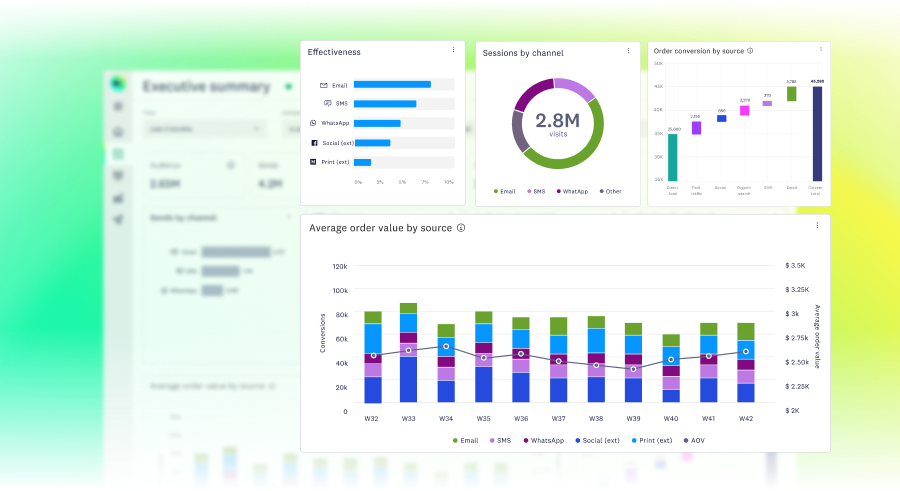Click the Facebook Social (ext) icon
This screenshot has width=900, height=491.
point(313,143)
